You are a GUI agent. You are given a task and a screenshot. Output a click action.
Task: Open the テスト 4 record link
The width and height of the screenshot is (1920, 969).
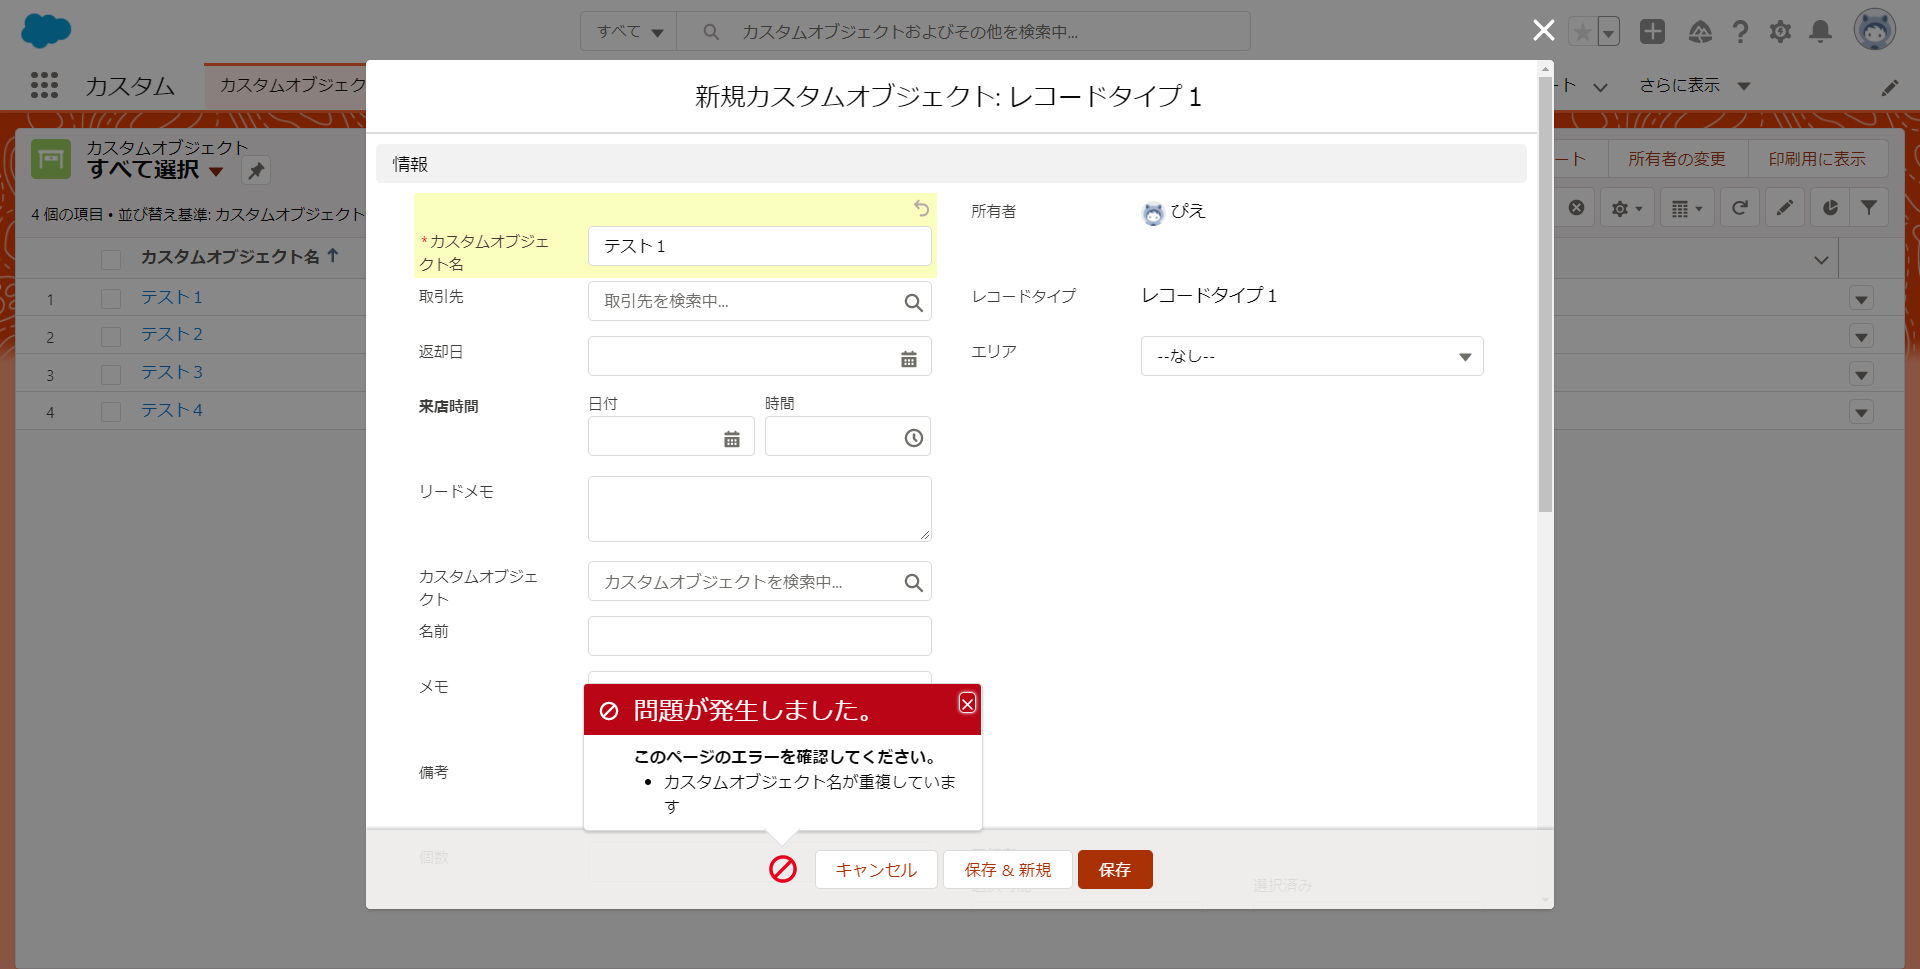coord(171,410)
